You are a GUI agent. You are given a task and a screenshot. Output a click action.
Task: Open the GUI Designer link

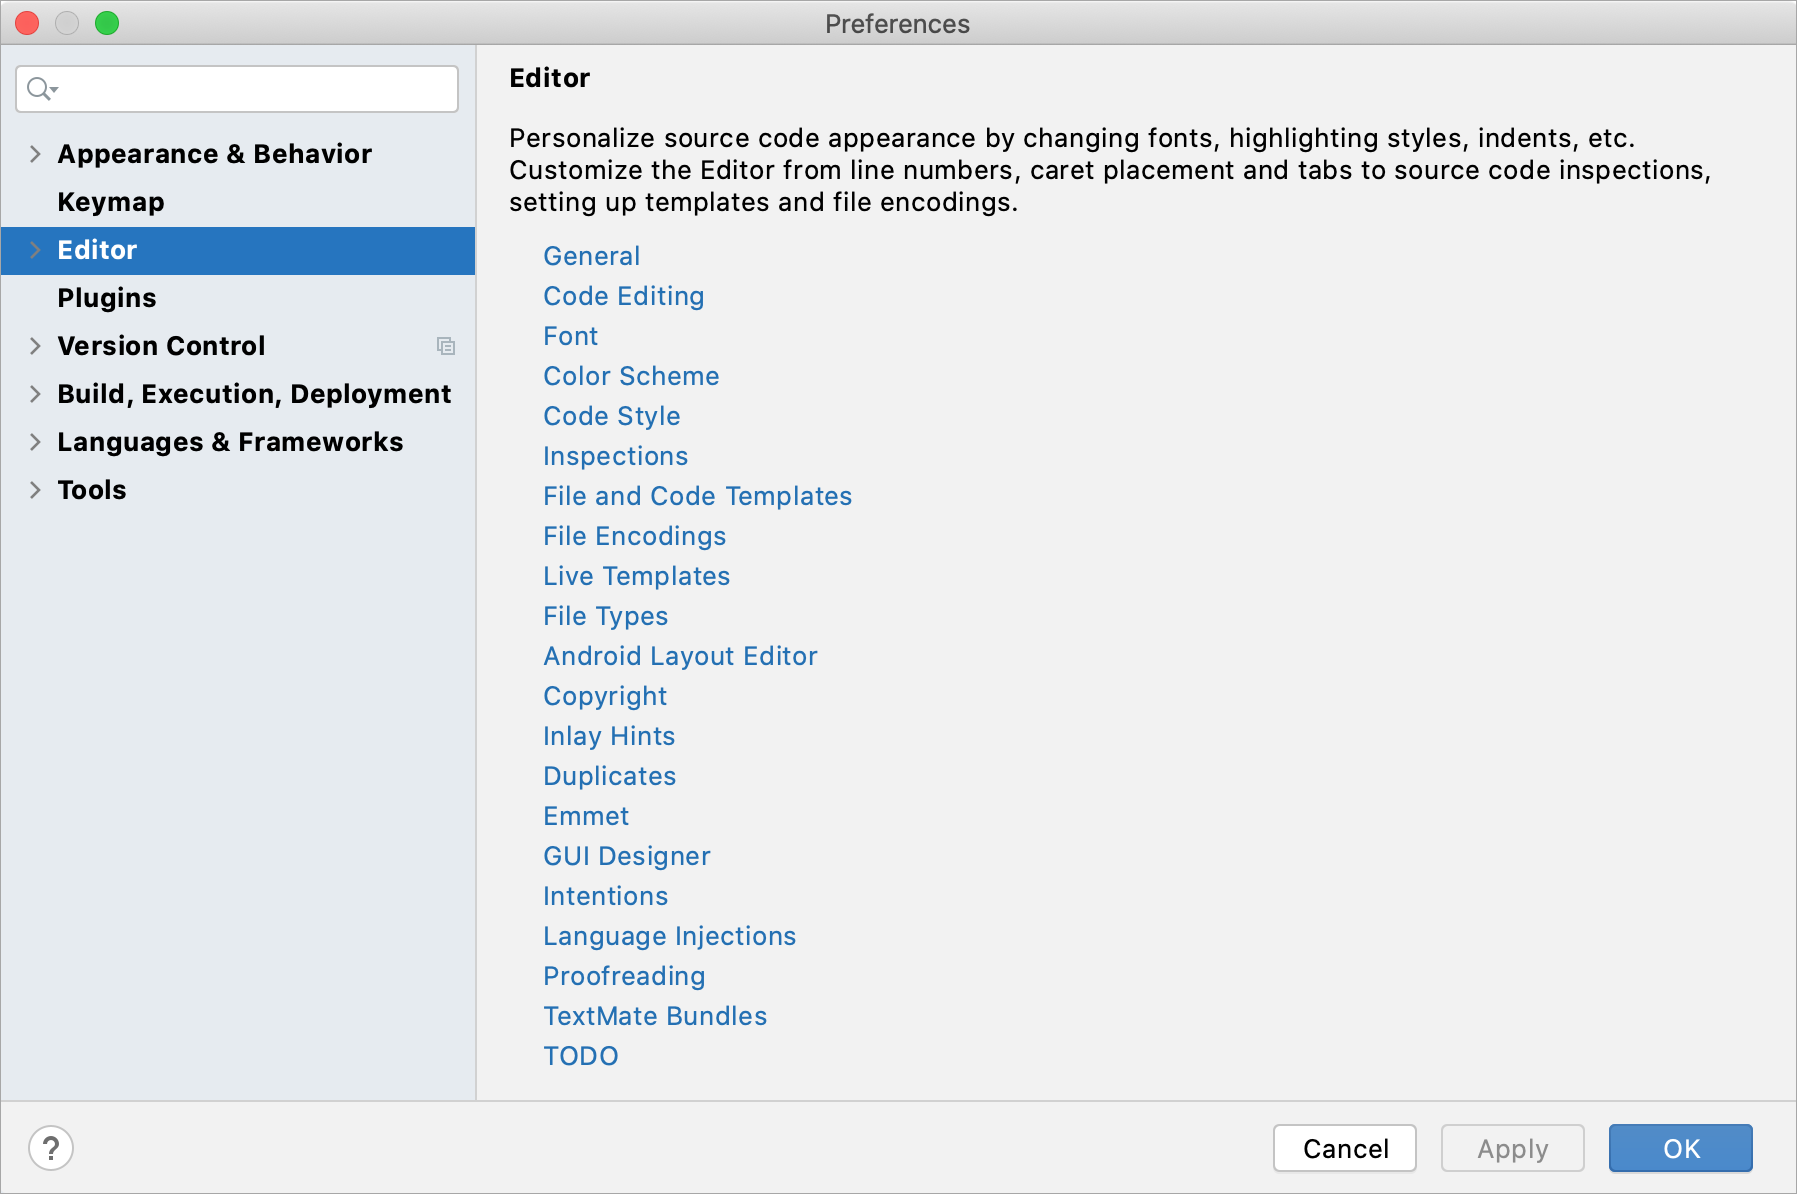(627, 856)
